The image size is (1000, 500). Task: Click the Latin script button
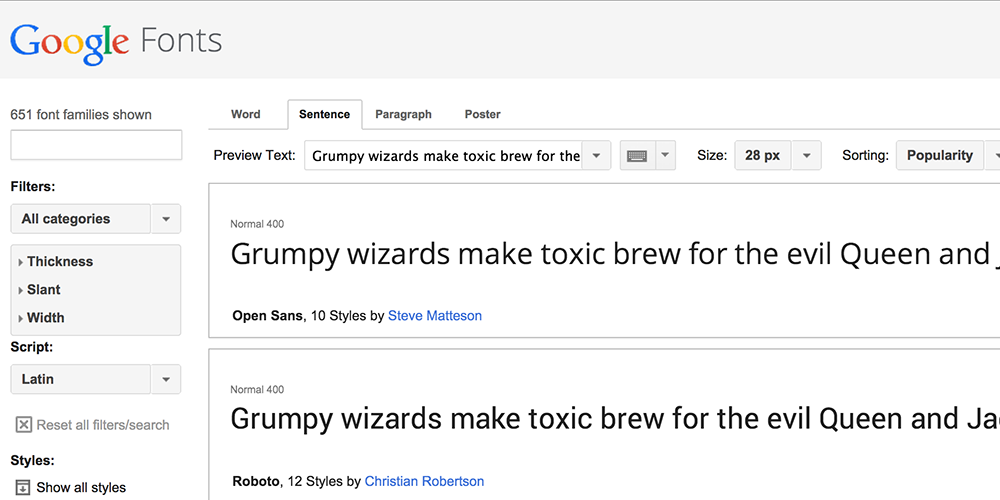click(81, 379)
